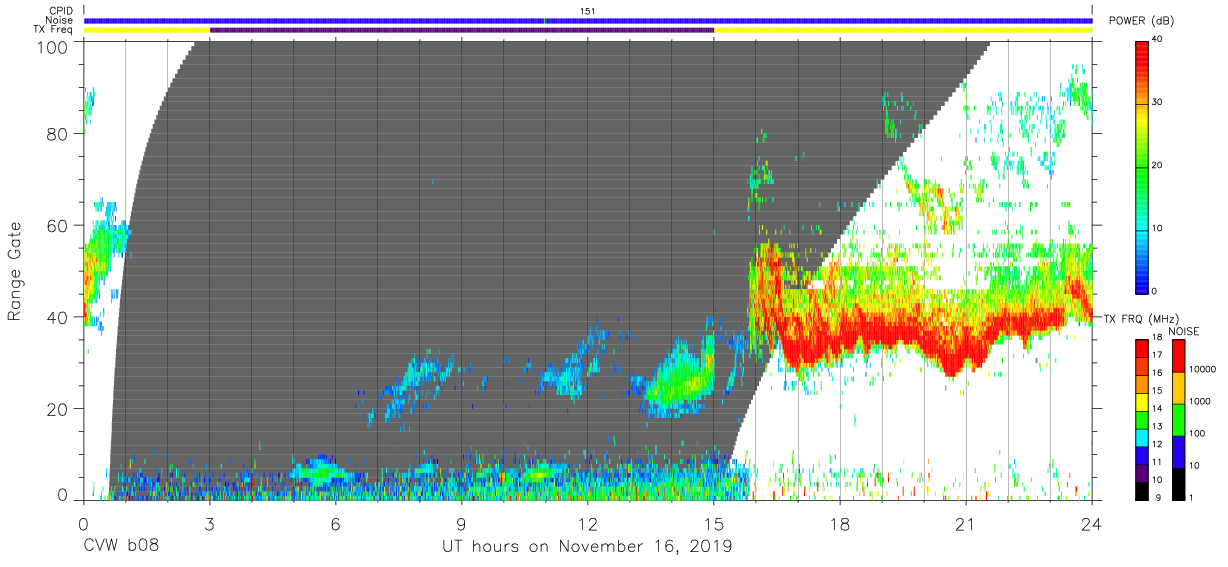
Task: Click the 24 label on the UT hours axis
Action: [1092, 522]
